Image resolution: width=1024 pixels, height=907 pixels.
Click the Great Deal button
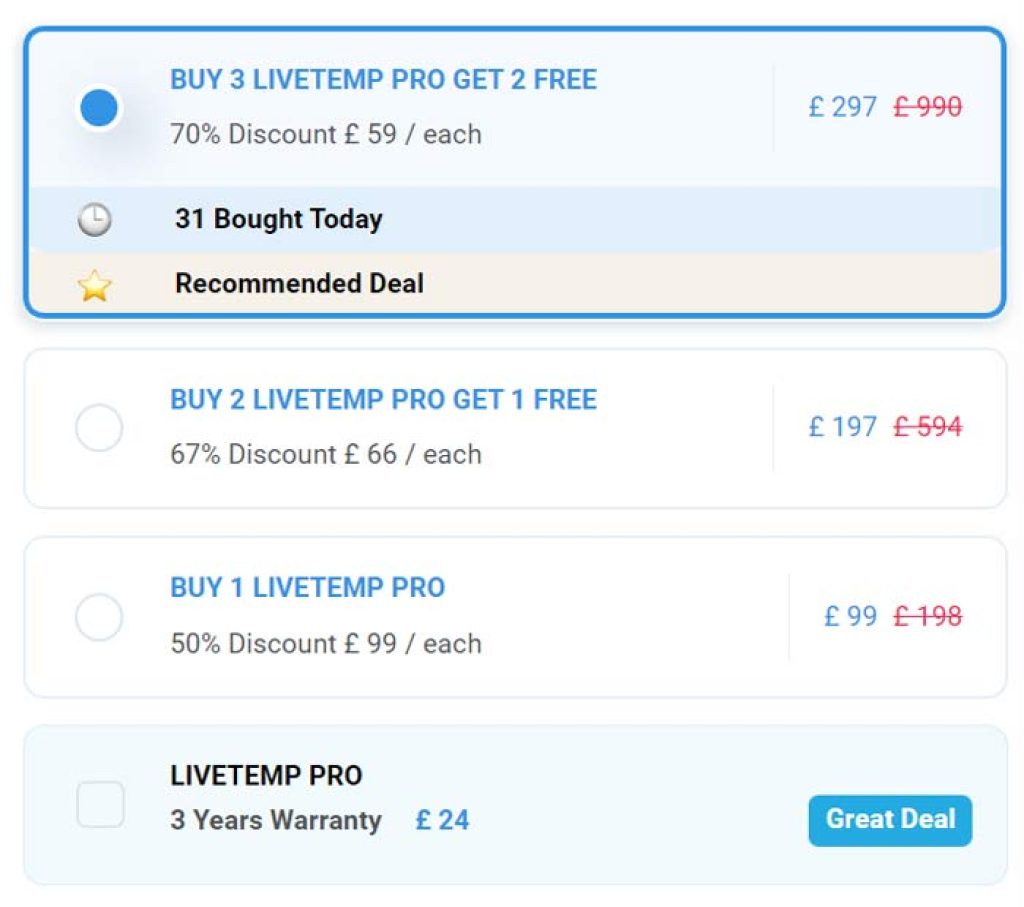tap(889, 819)
